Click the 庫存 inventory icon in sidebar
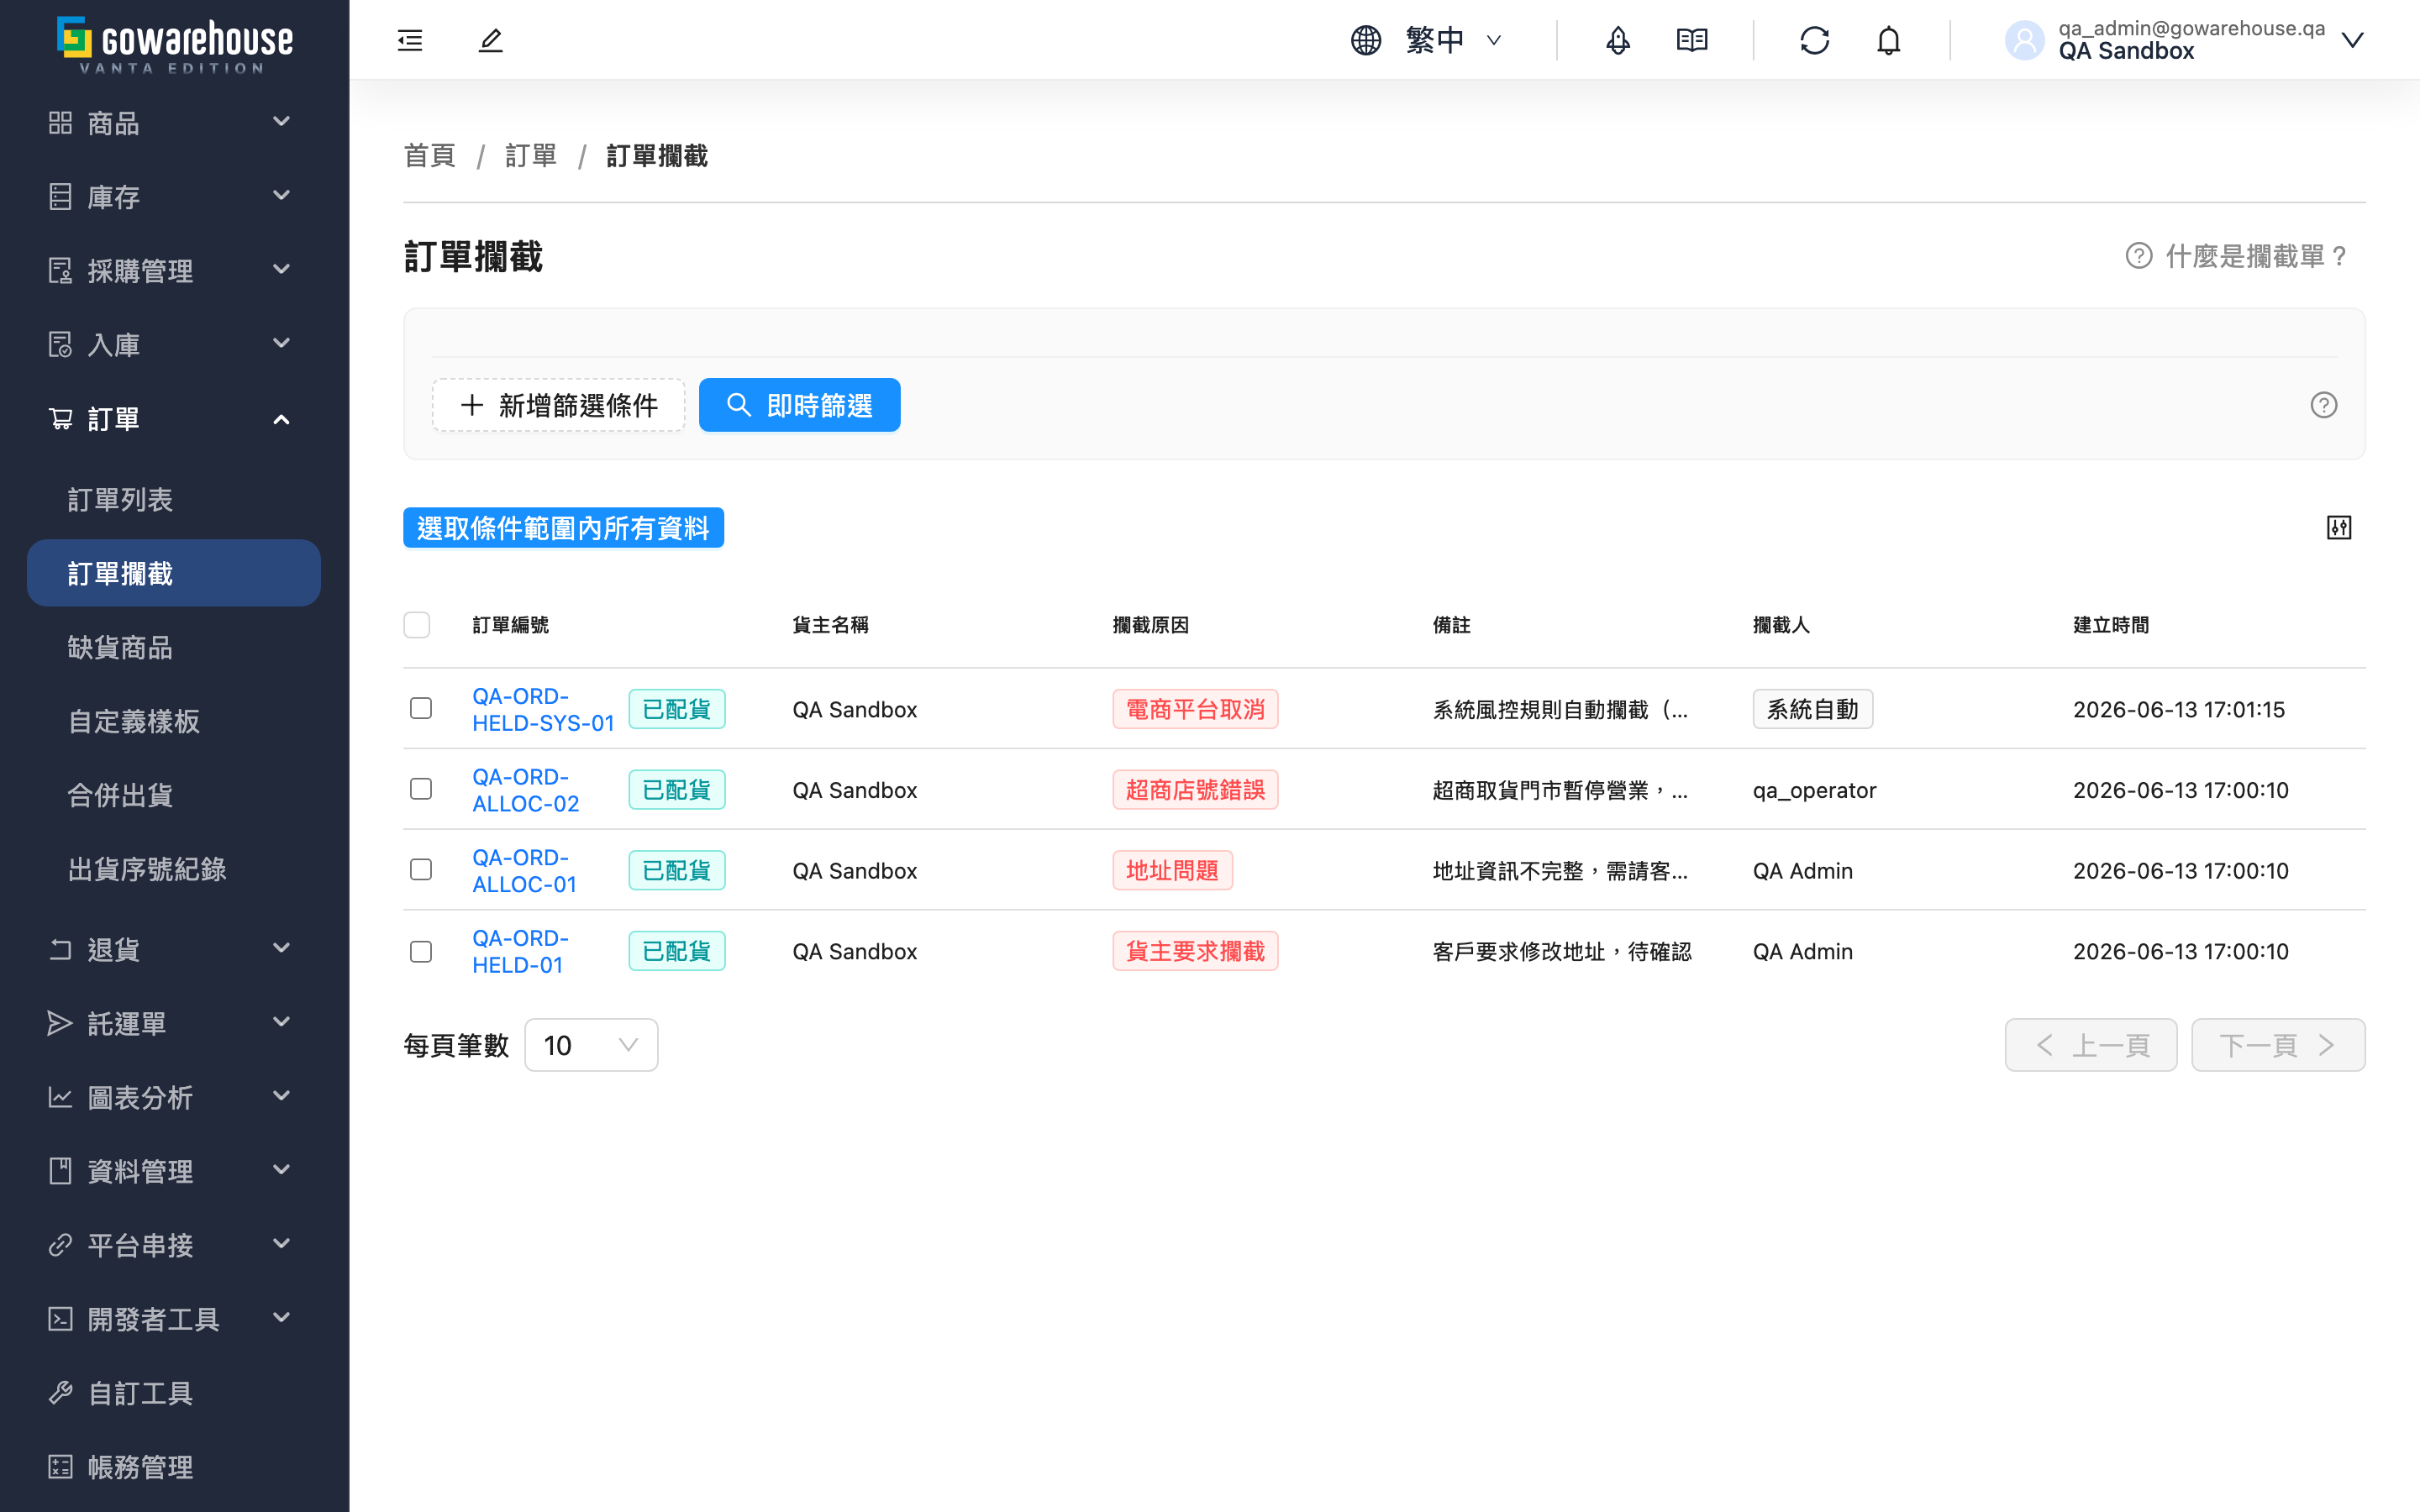Image resolution: width=2420 pixels, height=1512 pixels. [60, 196]
